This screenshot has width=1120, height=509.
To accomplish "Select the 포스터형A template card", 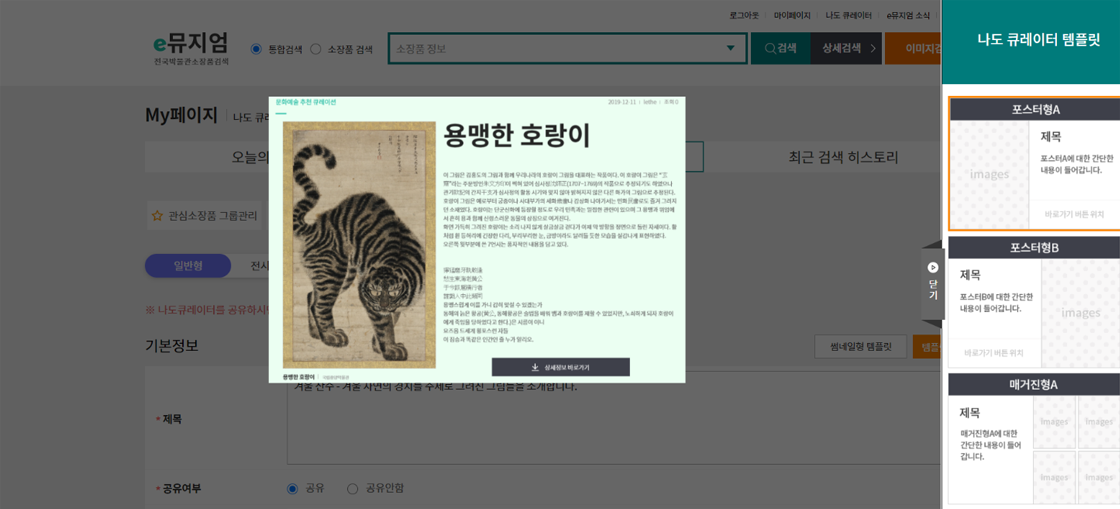I will pyautogui.click(x=1034, y=164).
